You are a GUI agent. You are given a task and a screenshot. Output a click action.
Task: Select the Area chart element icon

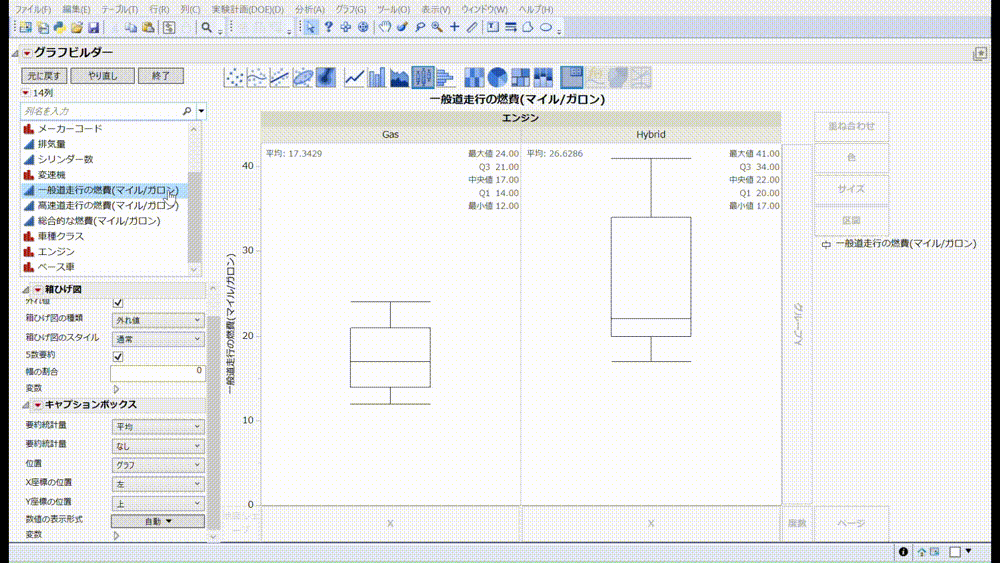click(x=400, y=78)
